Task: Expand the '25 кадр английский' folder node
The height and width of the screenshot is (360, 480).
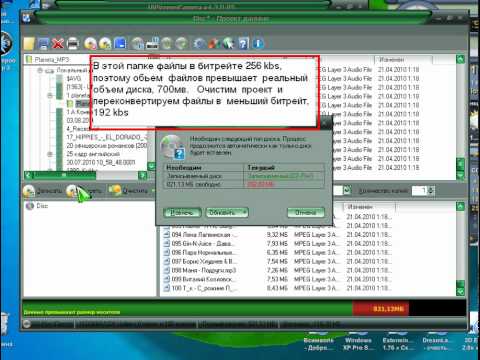Action: [x=50, y=154]
